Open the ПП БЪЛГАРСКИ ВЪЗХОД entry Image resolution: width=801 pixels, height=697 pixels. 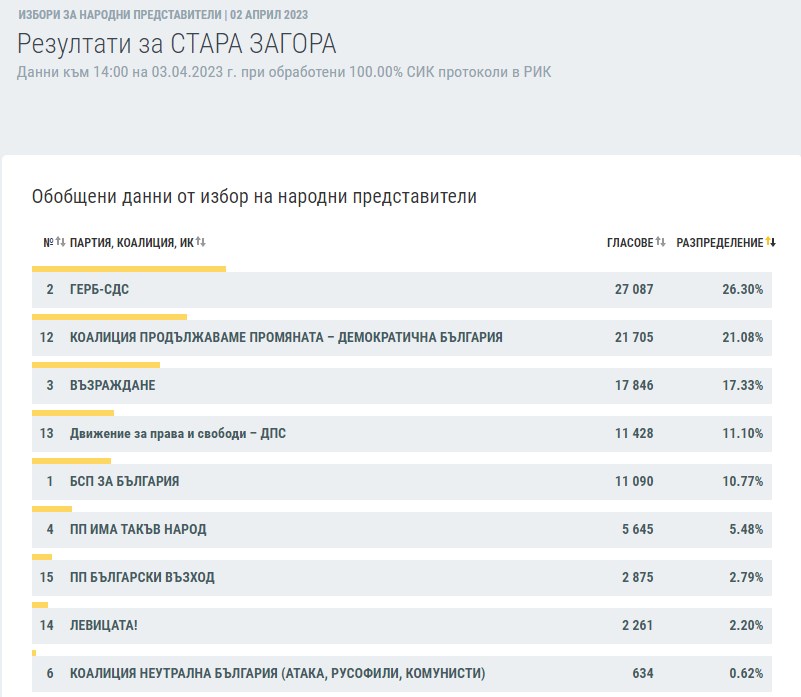tap(142, 578)
